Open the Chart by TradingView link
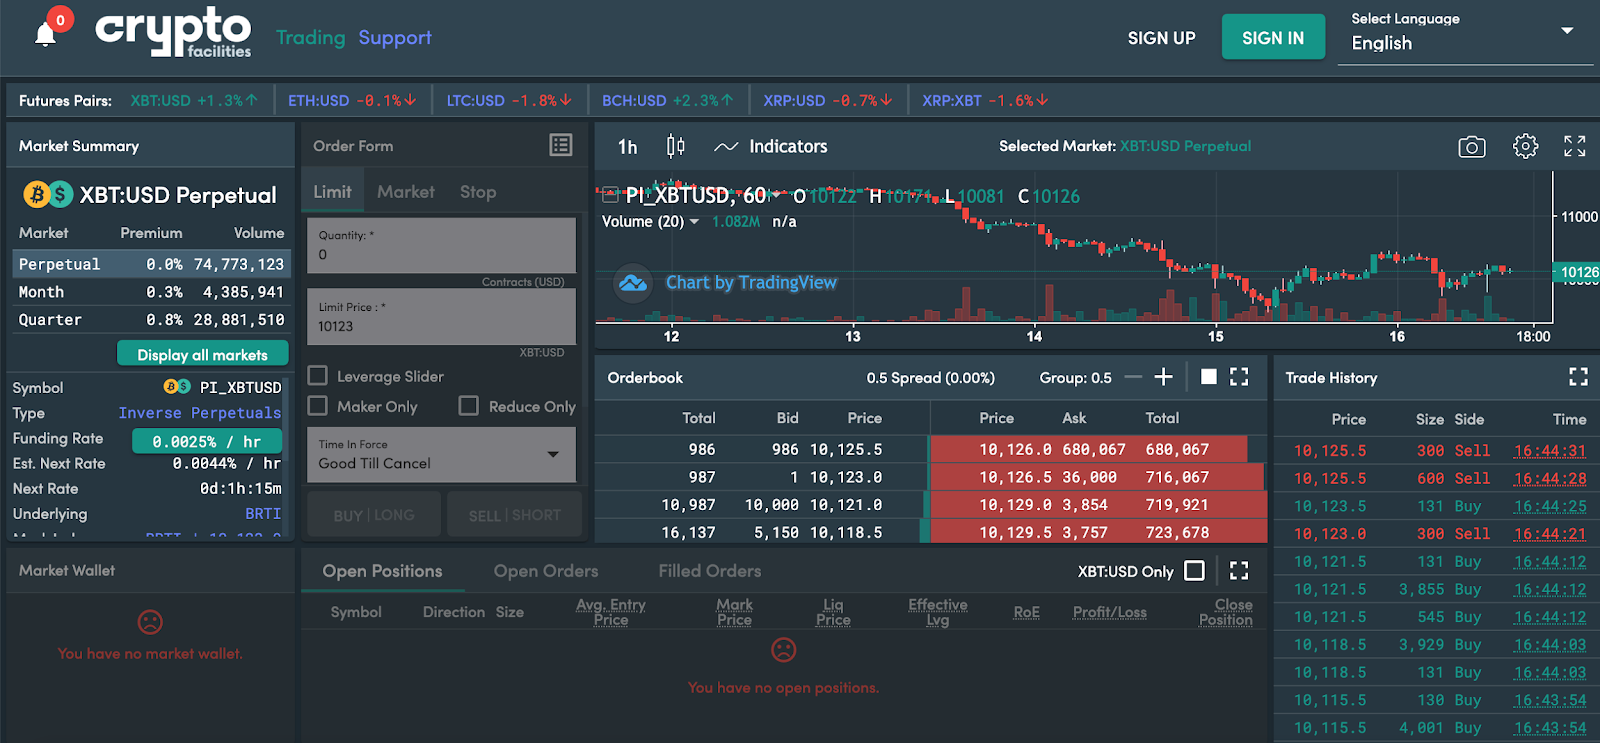 coord(751,283)
